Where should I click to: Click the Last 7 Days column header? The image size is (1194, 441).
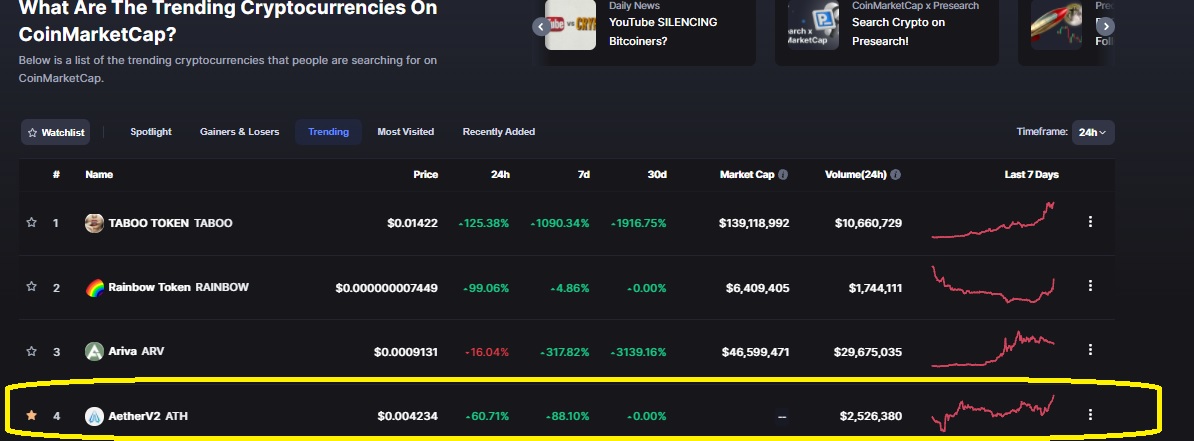click(x=1031, y=174)
